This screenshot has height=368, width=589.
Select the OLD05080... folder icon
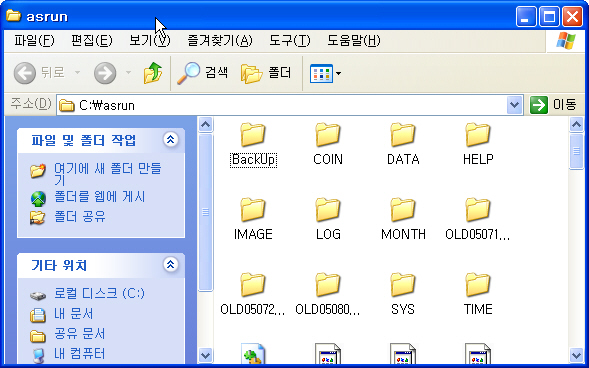point(328,285)
